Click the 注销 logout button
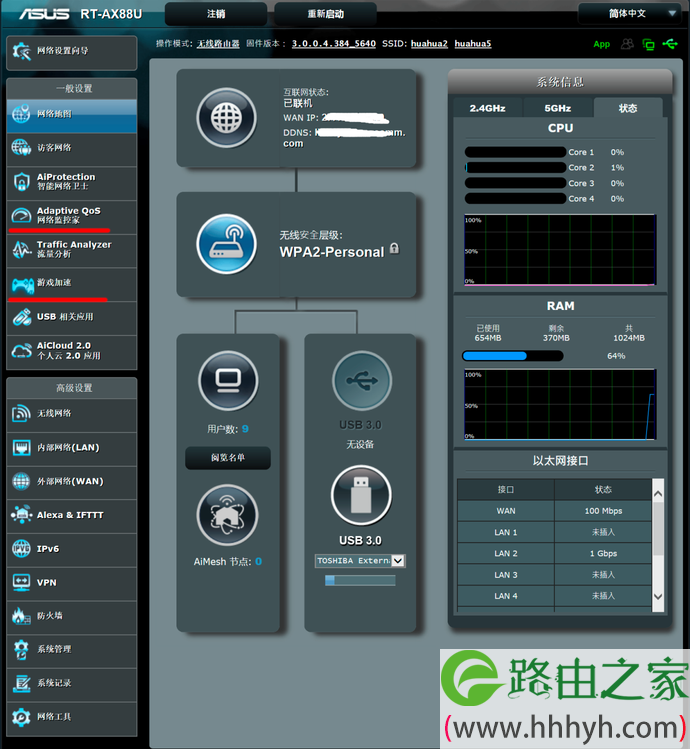Screen dimensions: 690x749 216,14
